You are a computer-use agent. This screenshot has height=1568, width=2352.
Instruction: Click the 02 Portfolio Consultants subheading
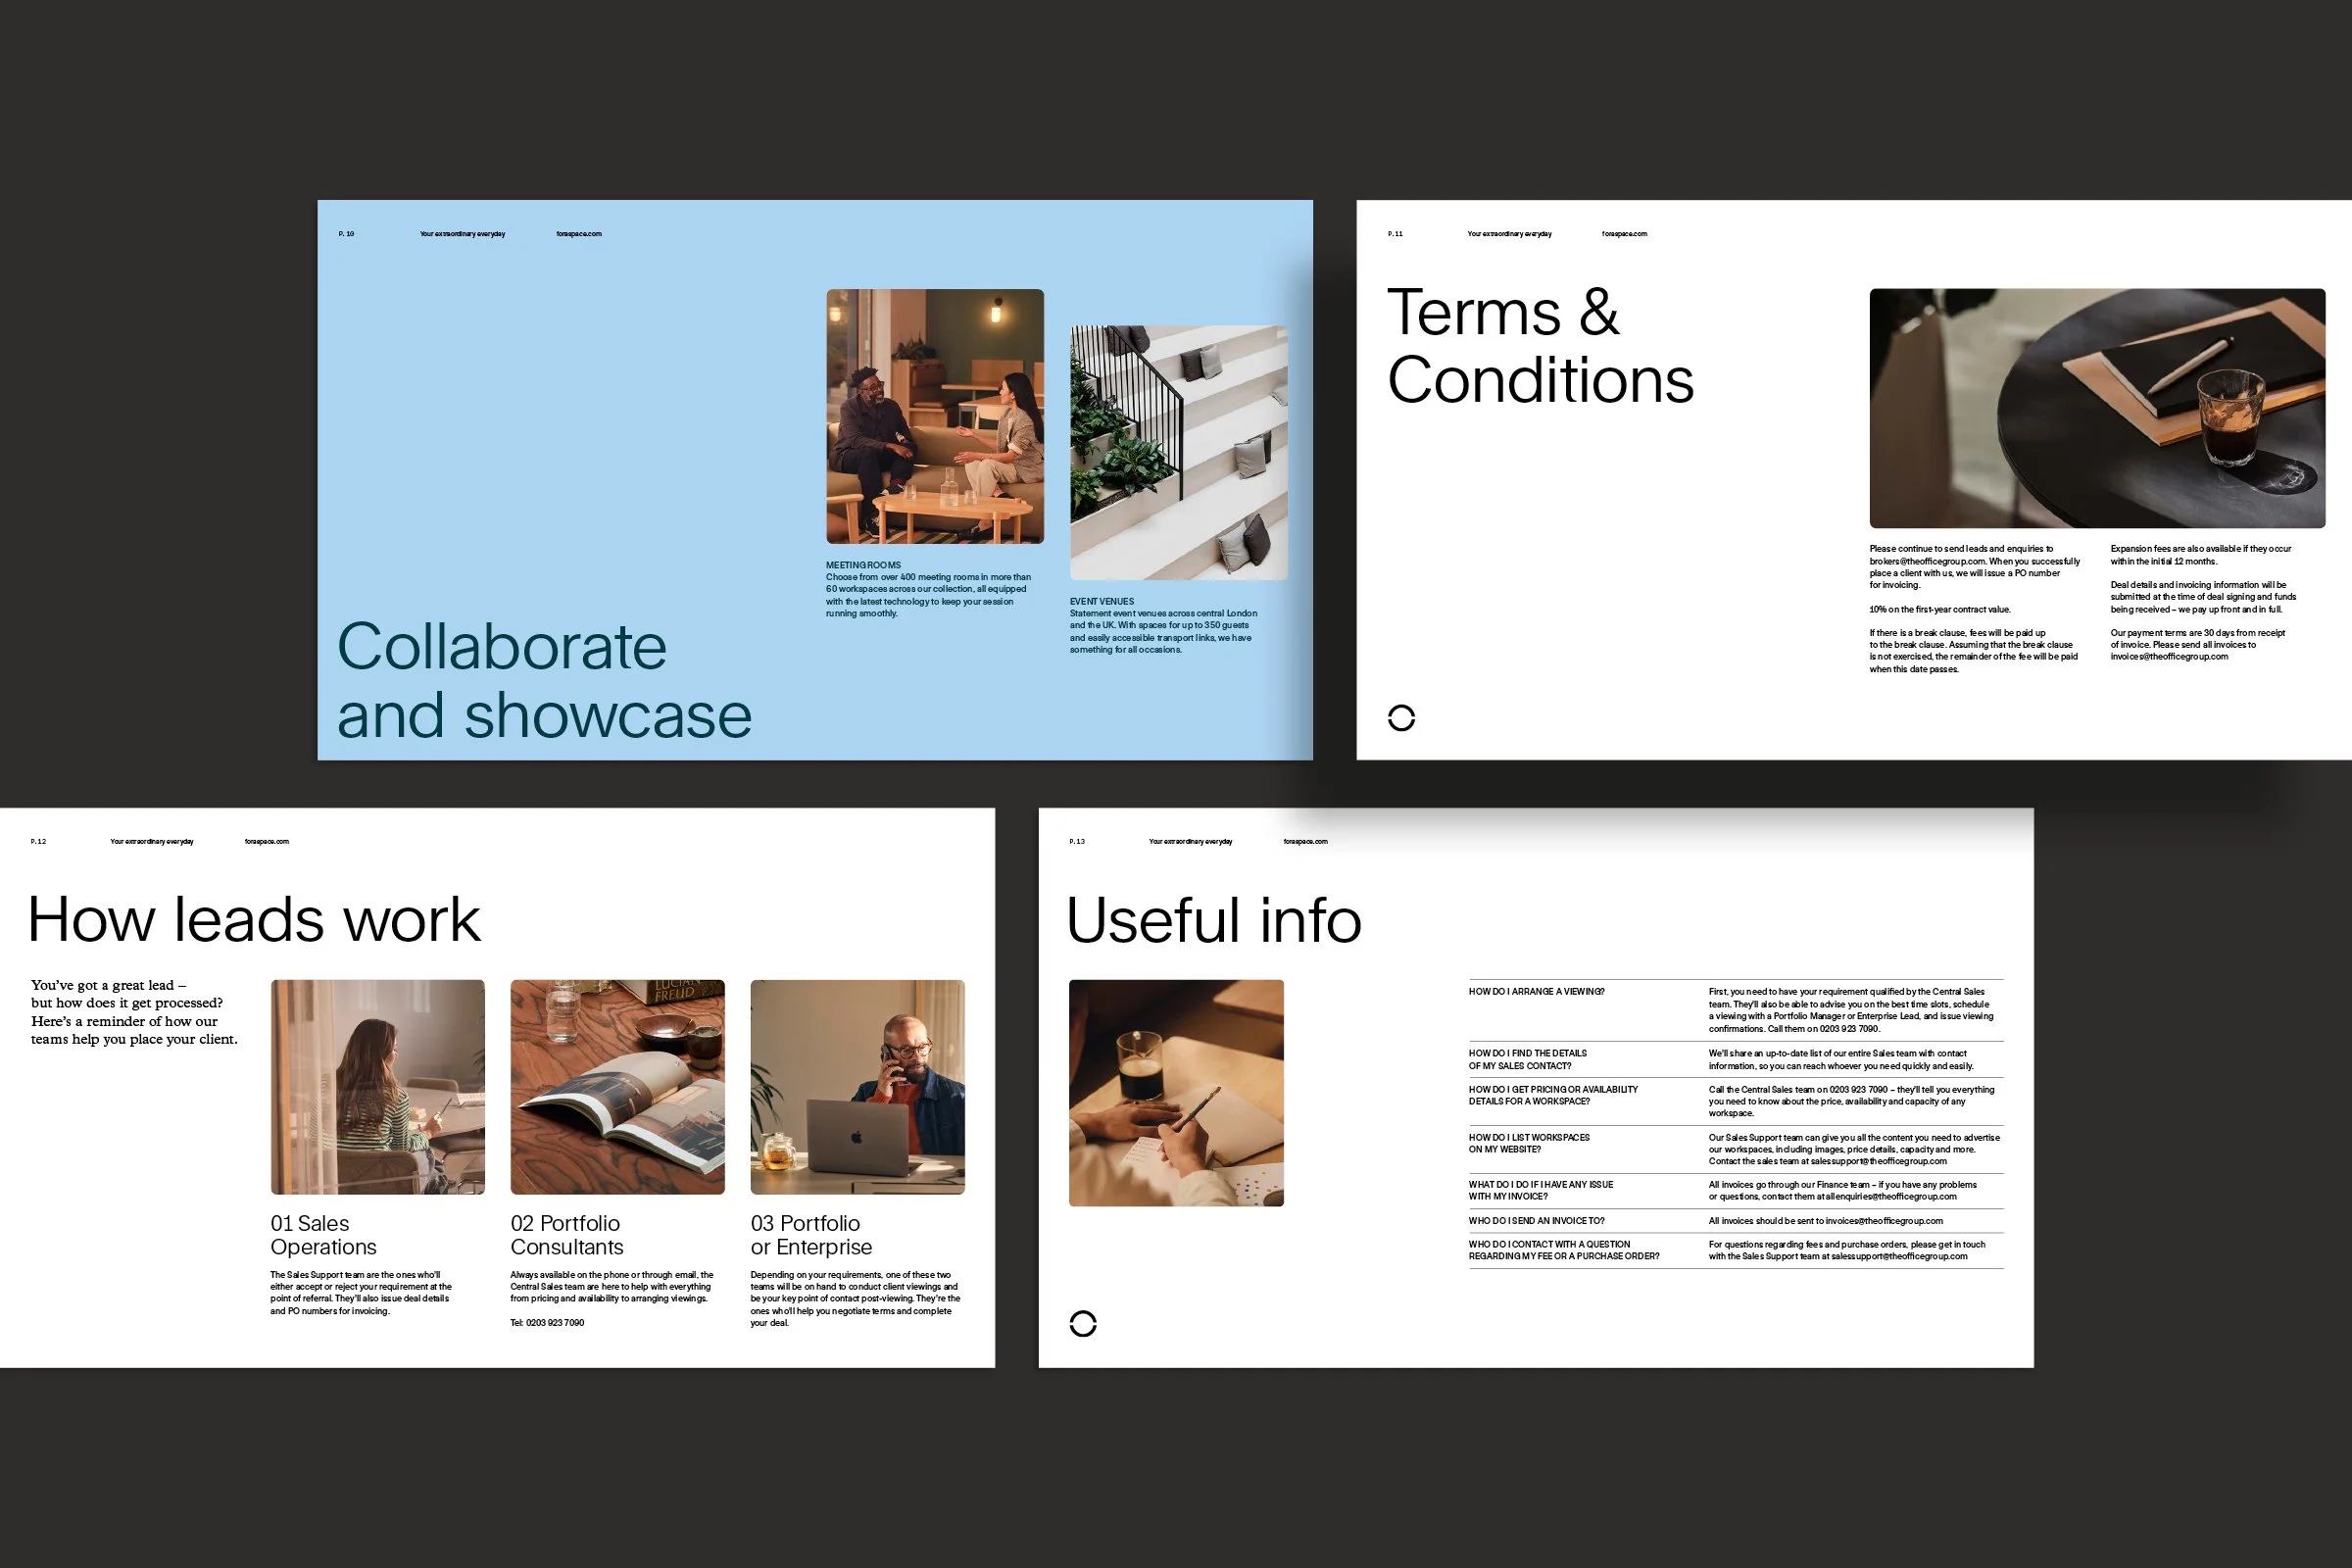[566, 1235]
